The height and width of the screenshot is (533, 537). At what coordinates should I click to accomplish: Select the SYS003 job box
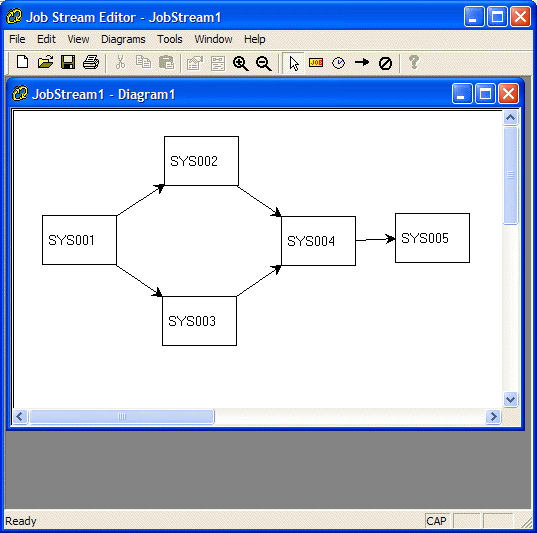click(x=199, y=321)
